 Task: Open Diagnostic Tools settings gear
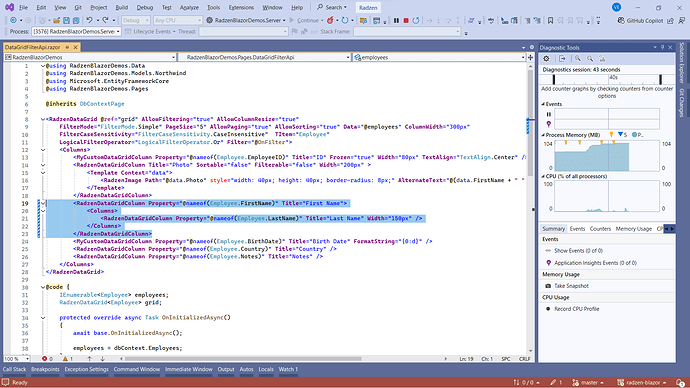click(x=547, y=59)
